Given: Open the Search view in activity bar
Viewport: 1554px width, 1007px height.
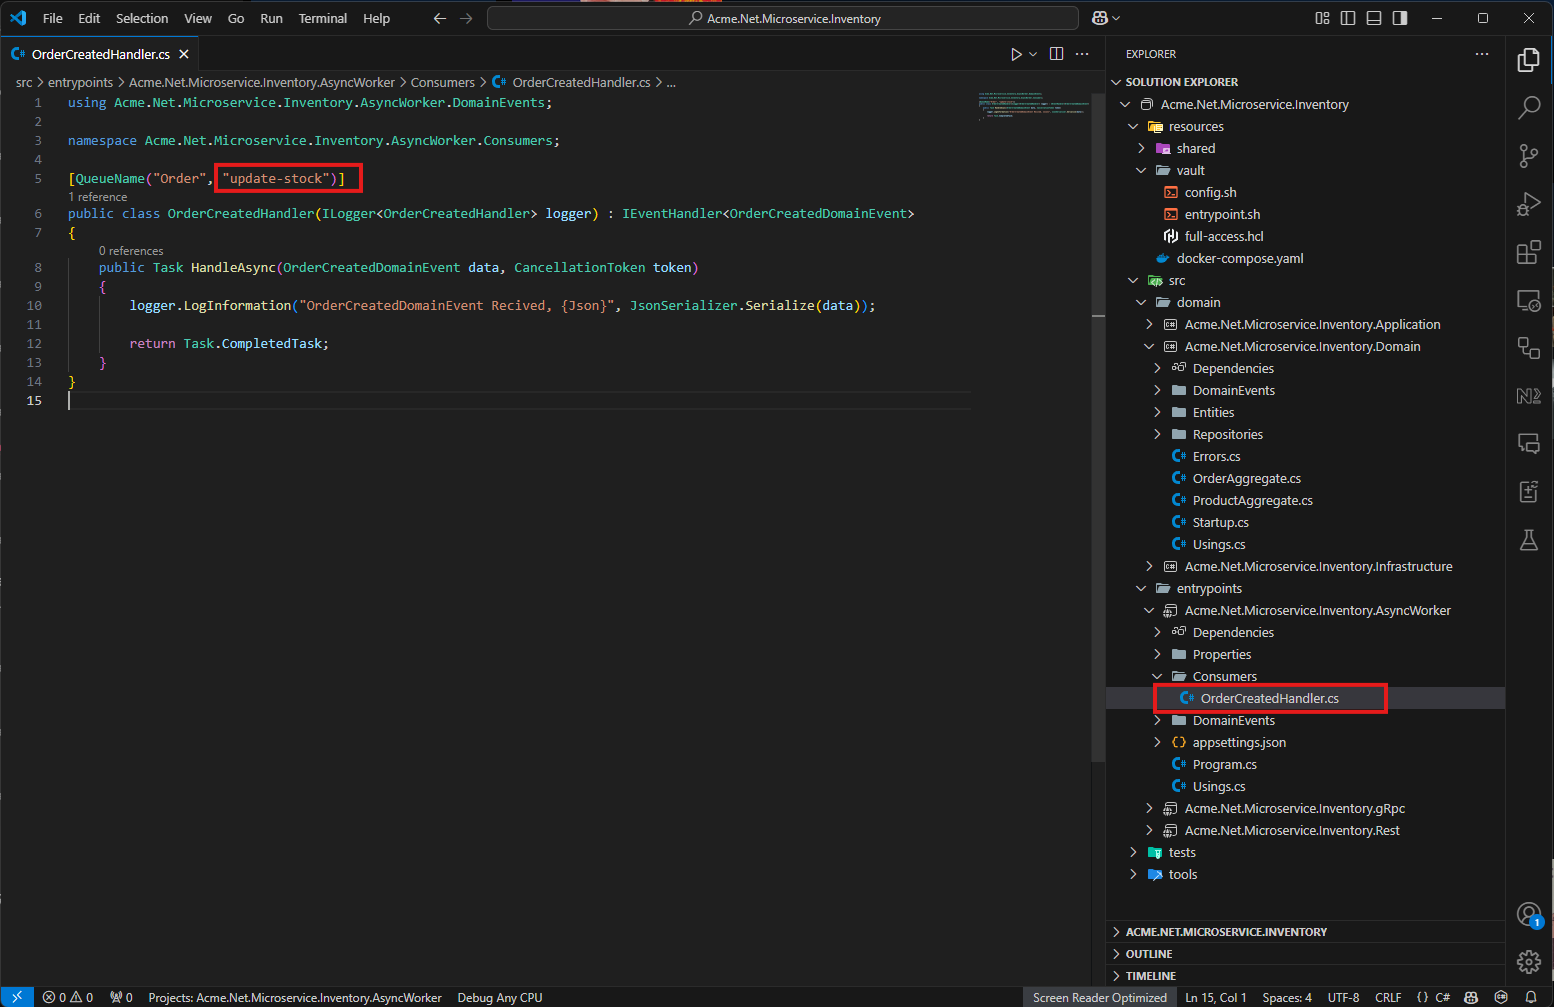Looking at the screenshot, I should click(x=1528, y=108).
